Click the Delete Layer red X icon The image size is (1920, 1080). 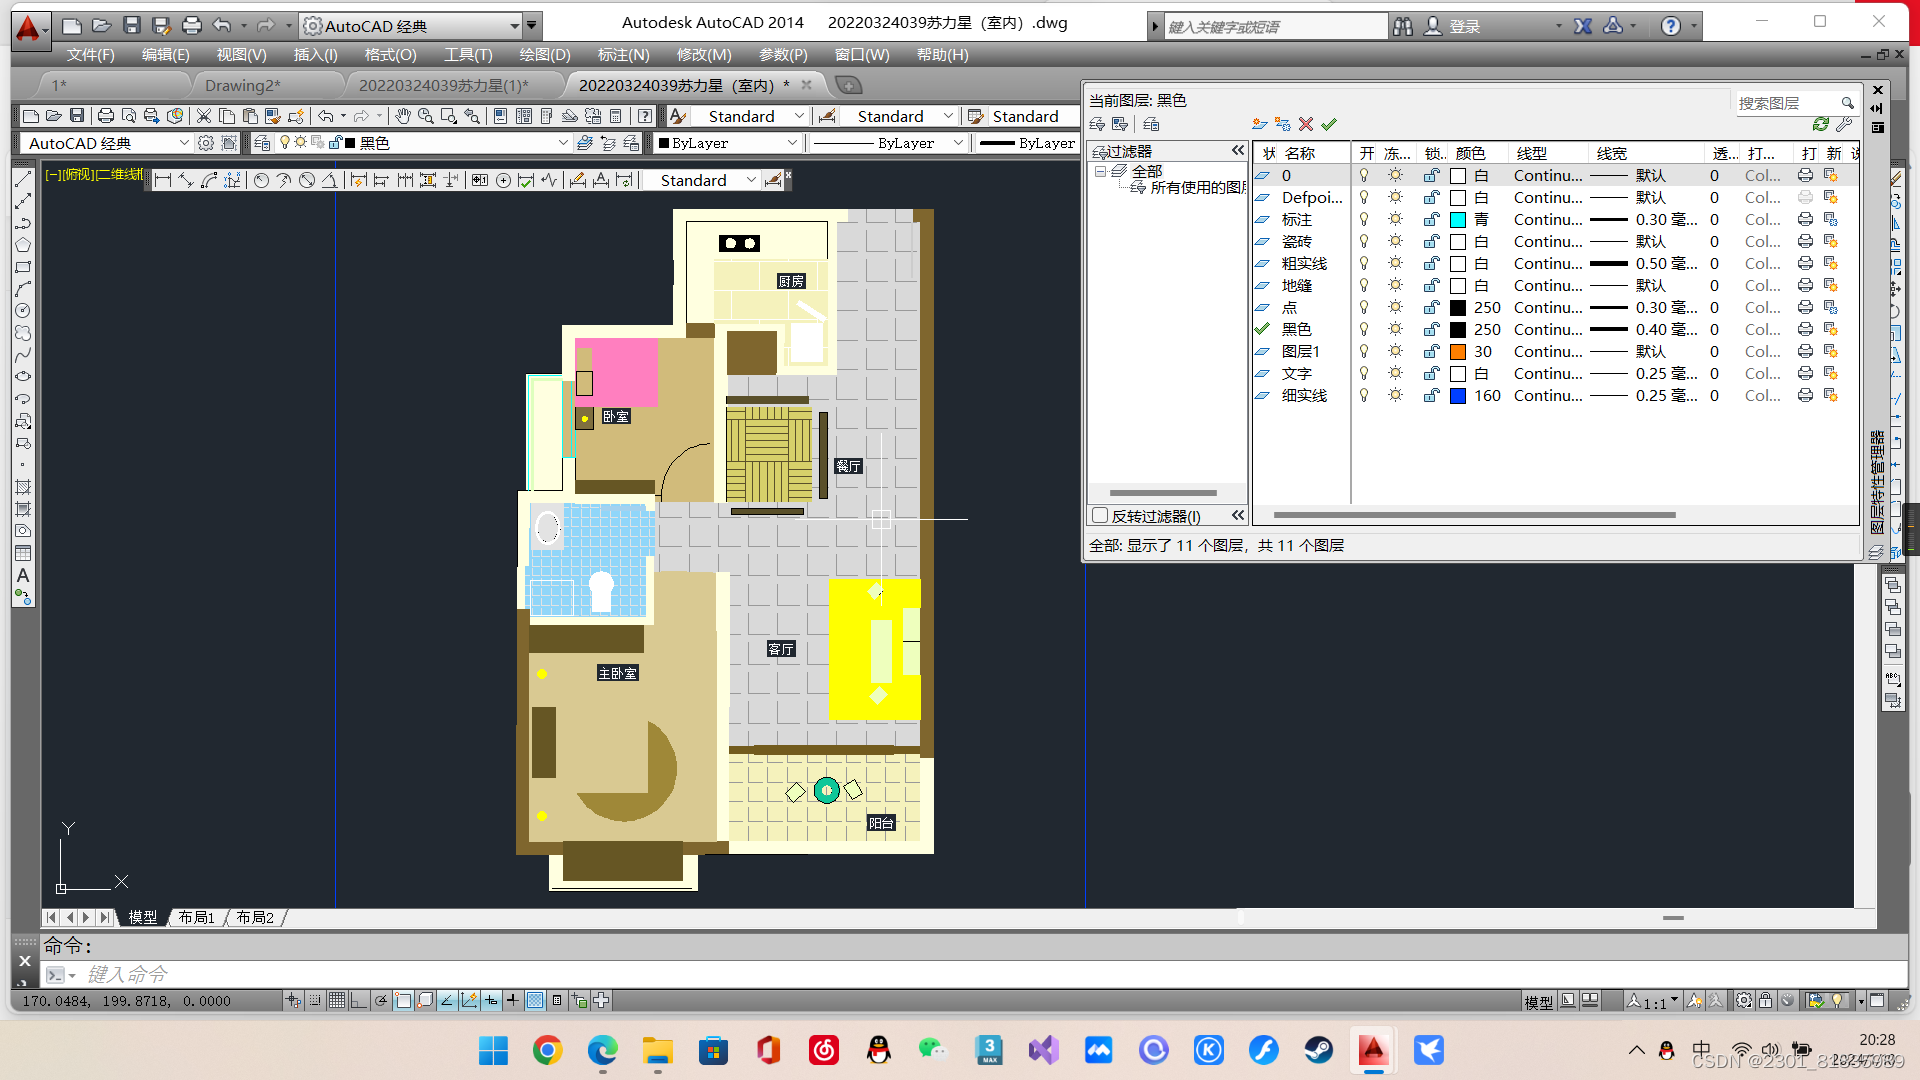click(1306, 124)
